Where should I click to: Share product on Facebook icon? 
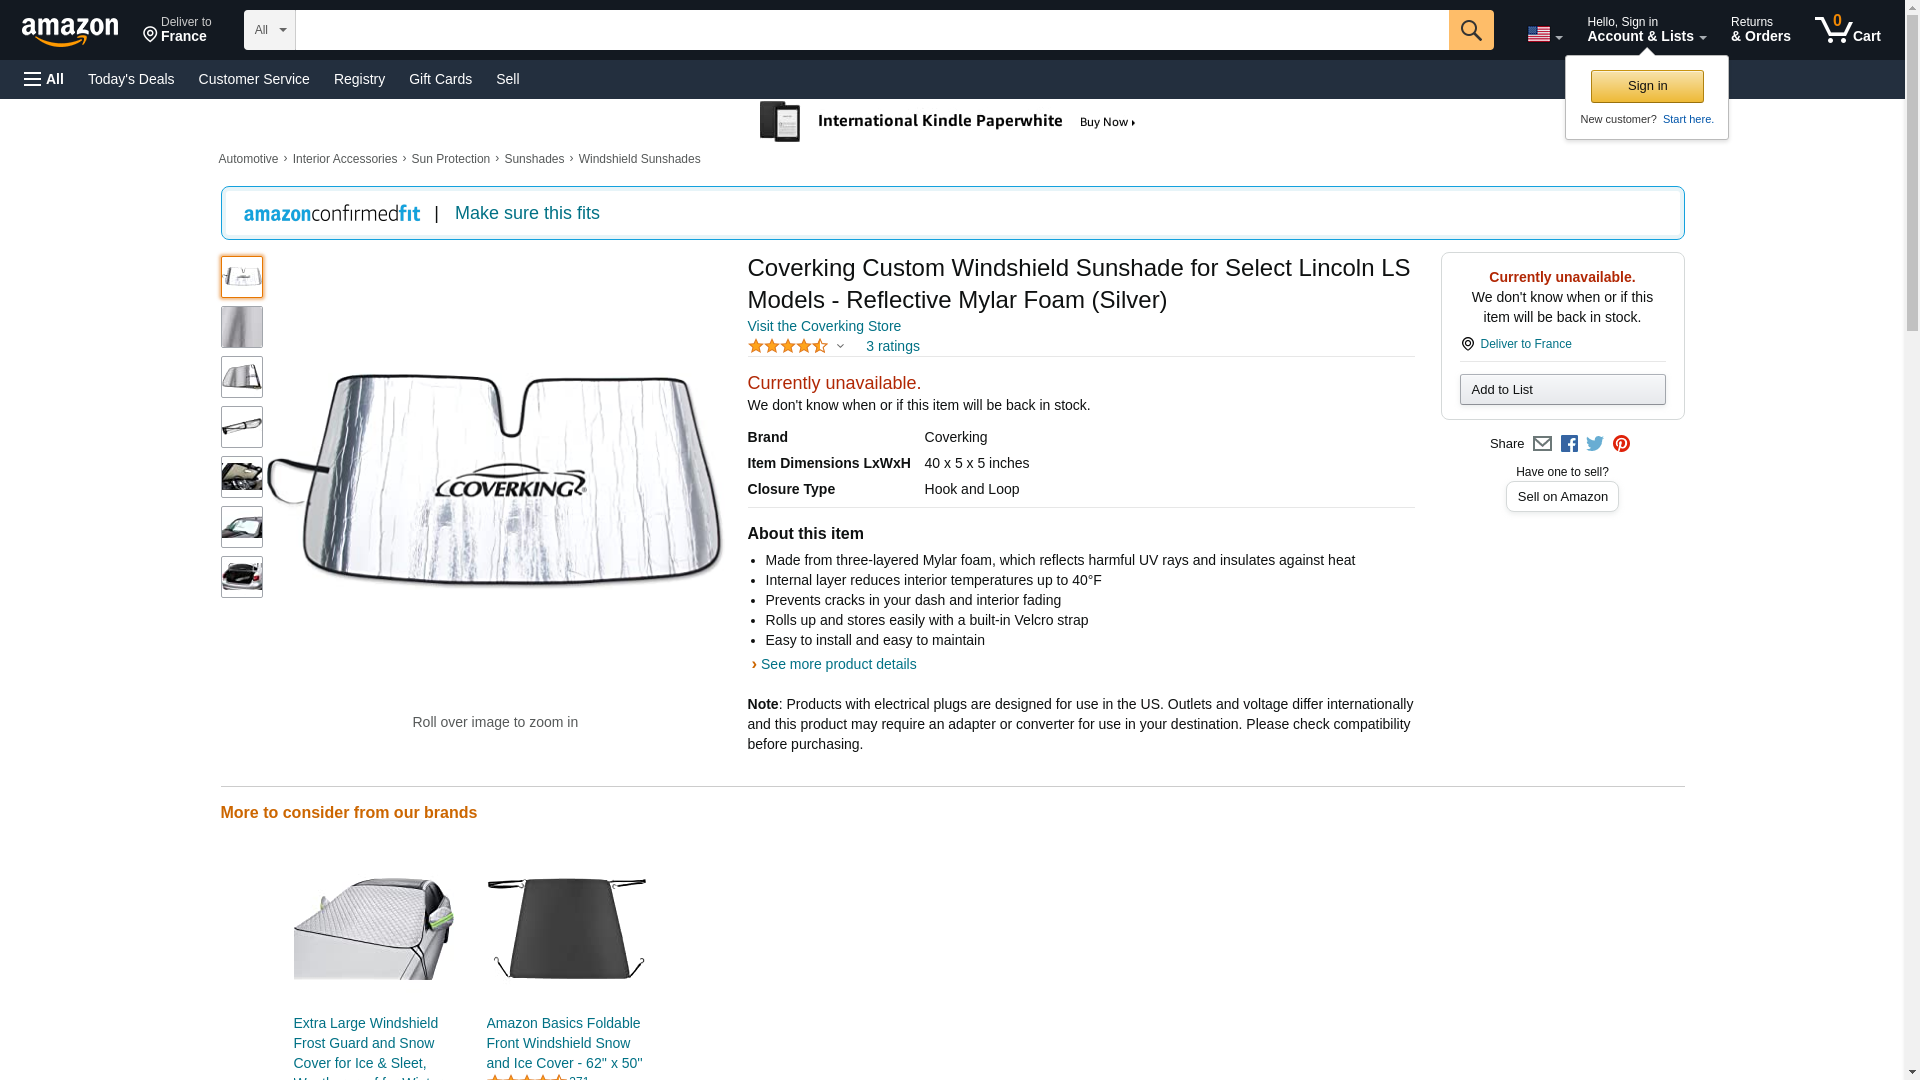point(1569,444)
